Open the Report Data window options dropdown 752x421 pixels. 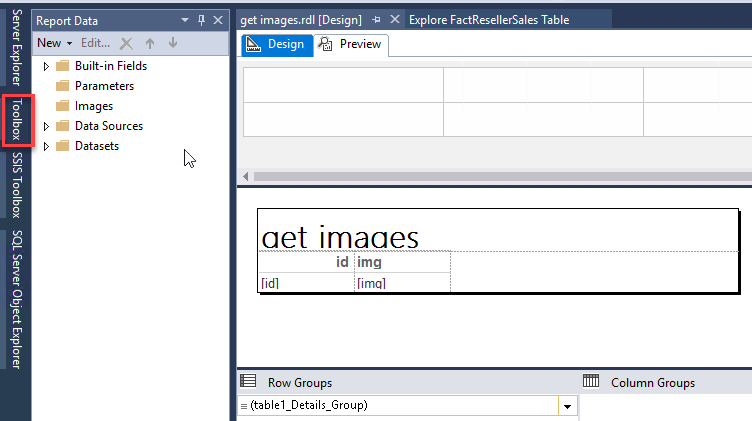tap(184, 20)
